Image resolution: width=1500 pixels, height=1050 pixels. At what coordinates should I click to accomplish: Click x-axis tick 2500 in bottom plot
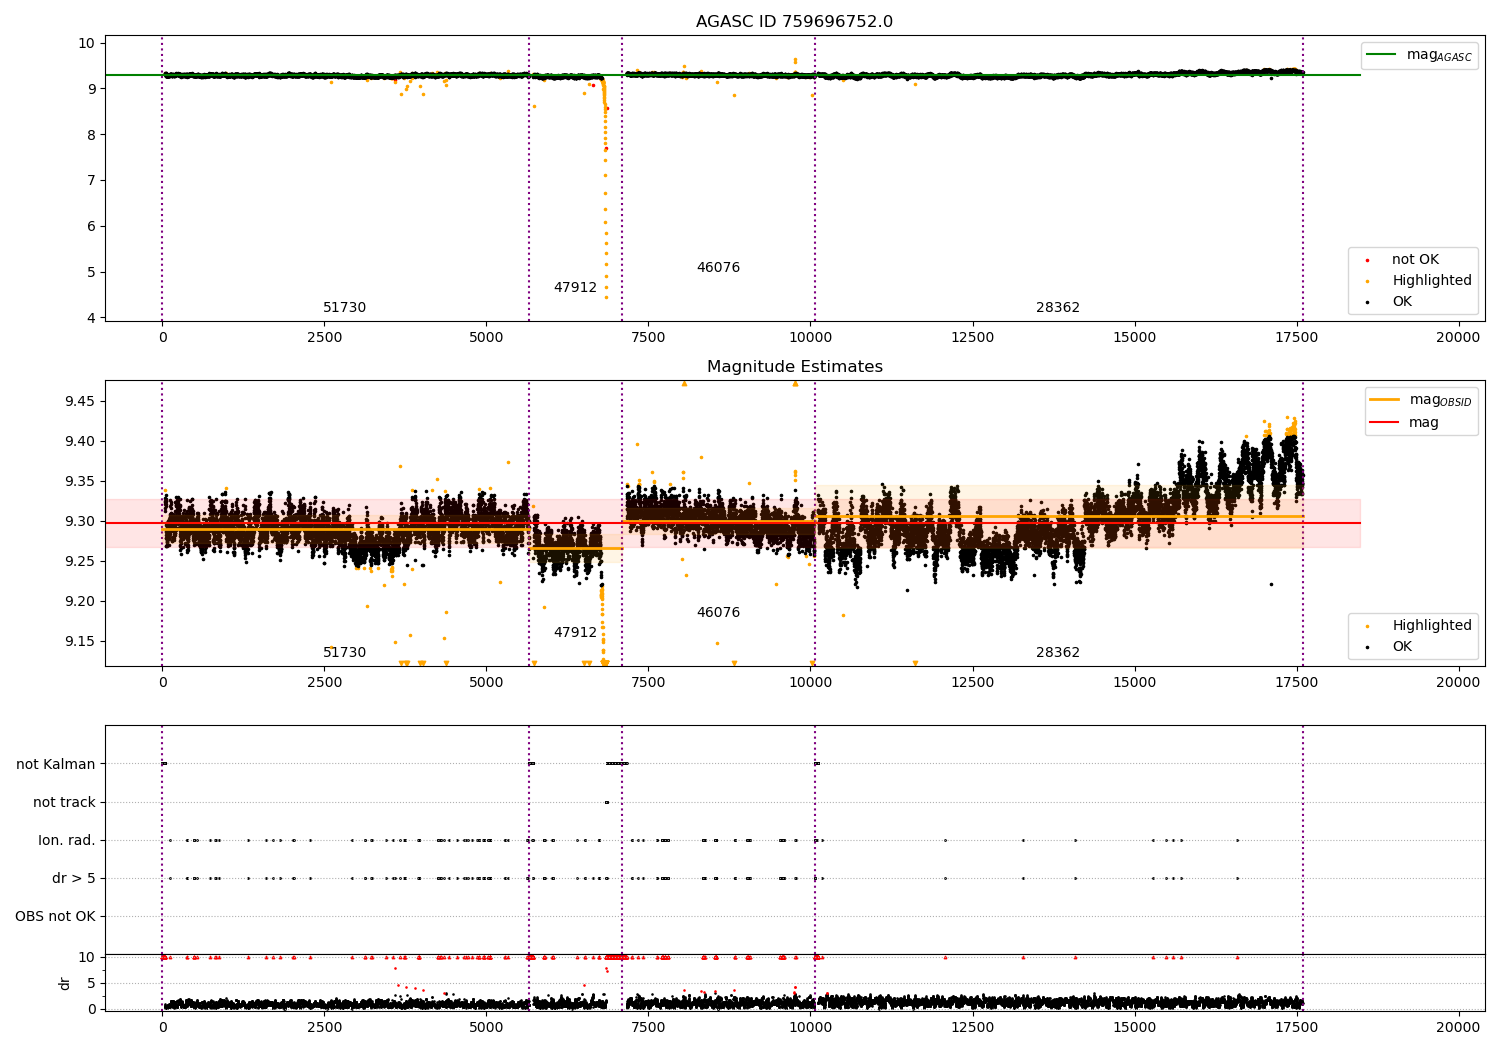(324, 1028)
